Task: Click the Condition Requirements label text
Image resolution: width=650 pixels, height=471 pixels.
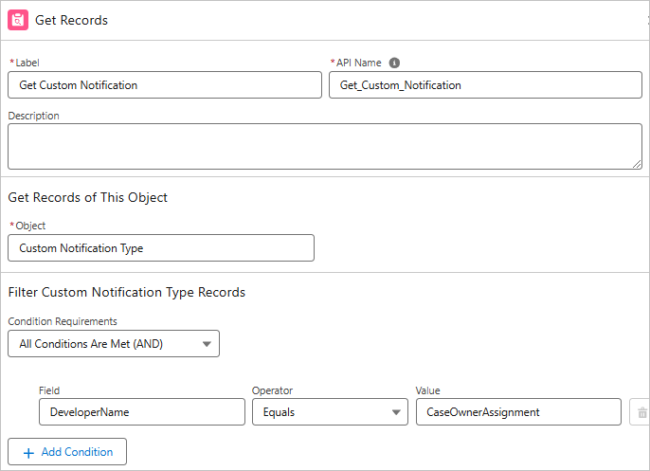Action: tap(62, 321)
